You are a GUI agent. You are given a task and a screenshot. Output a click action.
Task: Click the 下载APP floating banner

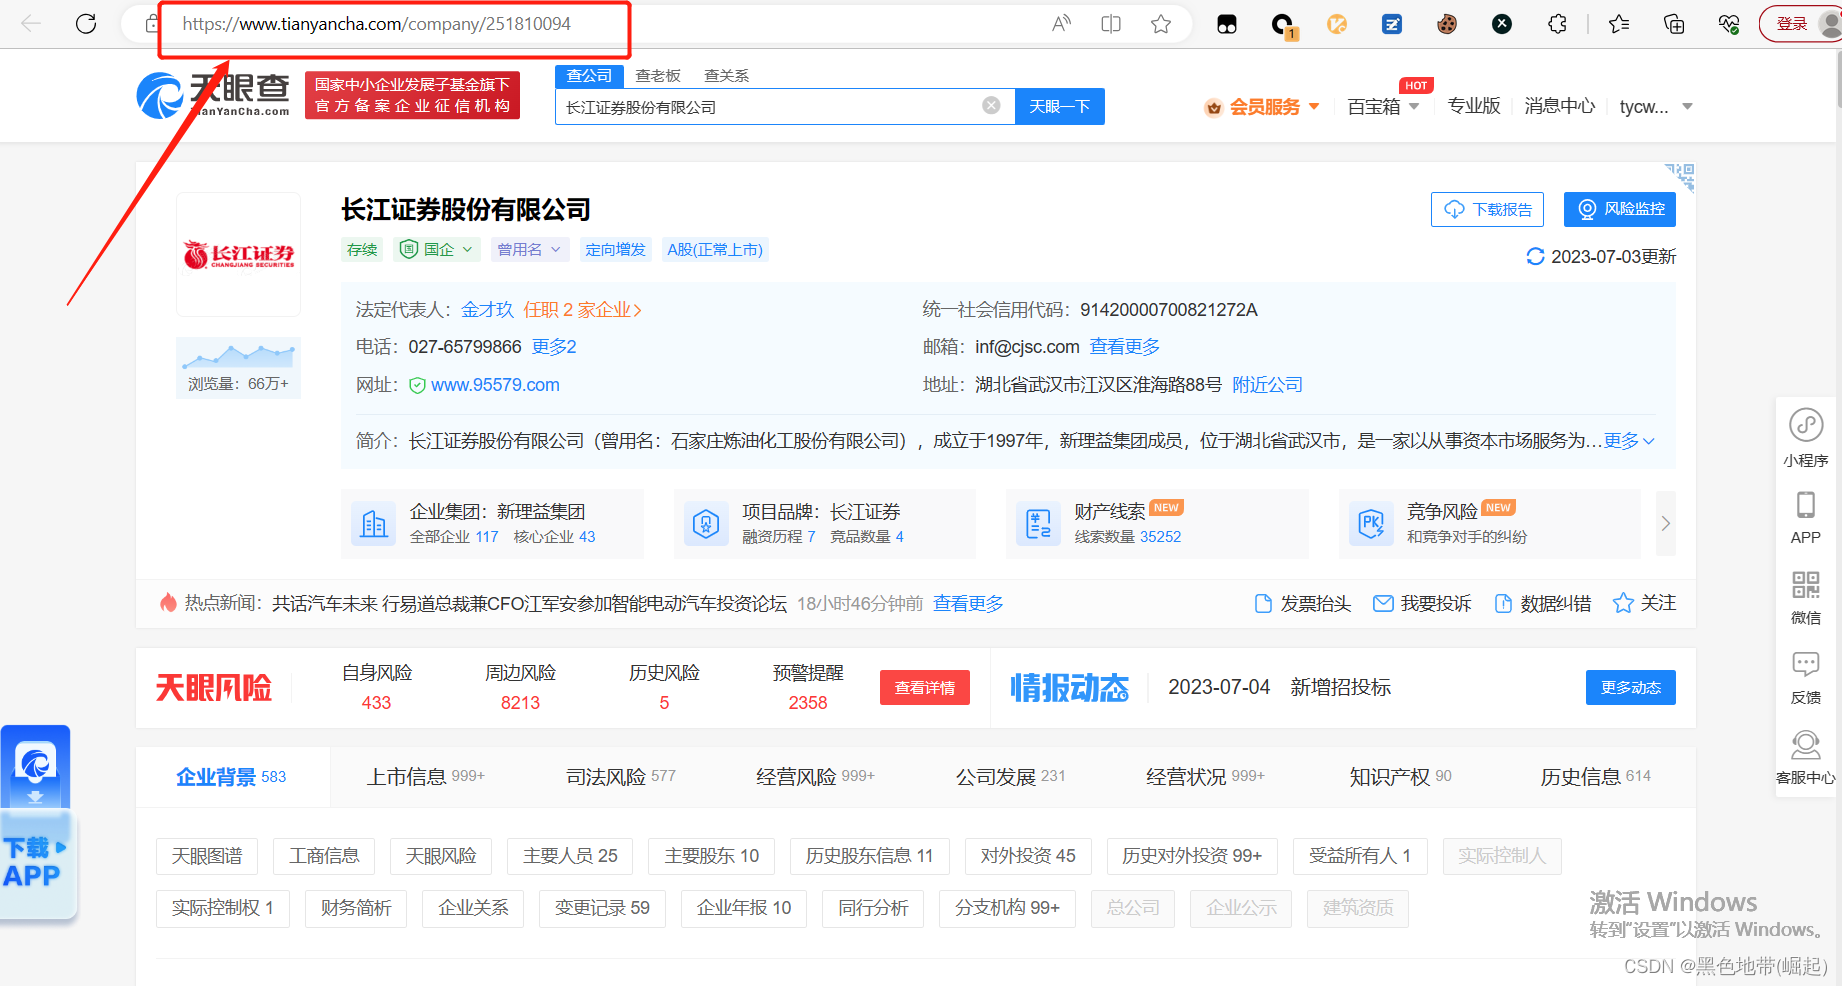coord(37,822)
